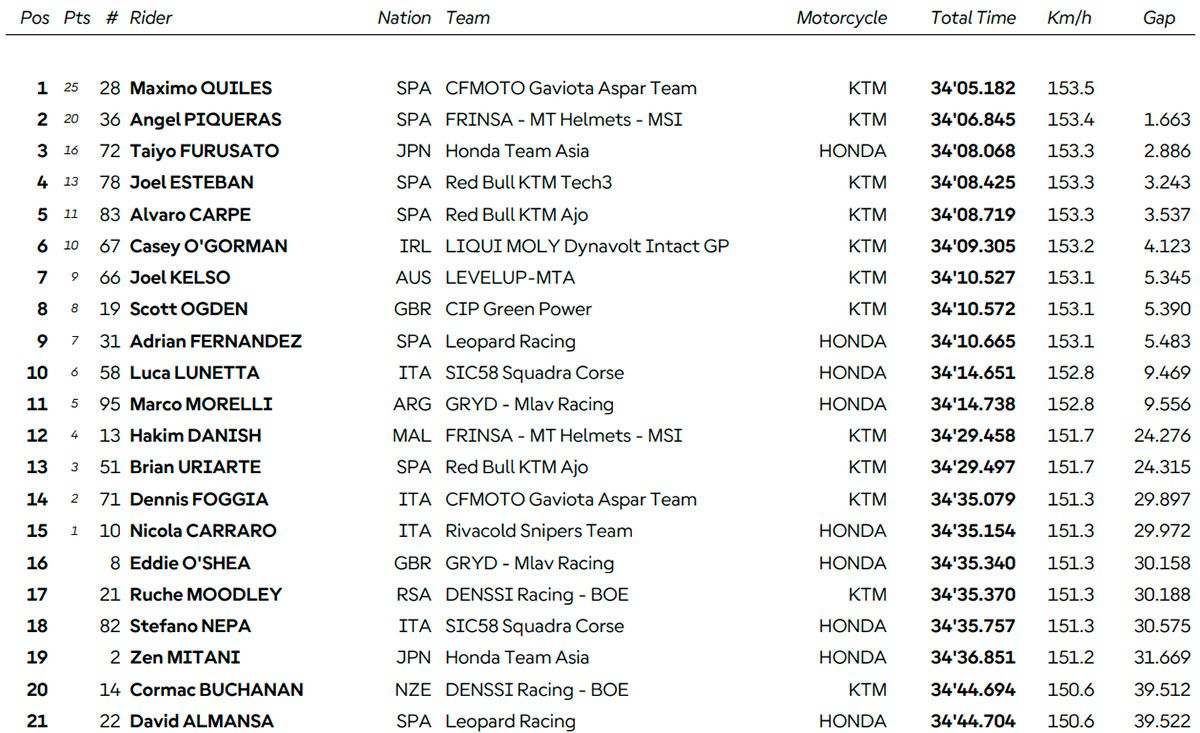Click the CIP Green Power team

(518, 309)
